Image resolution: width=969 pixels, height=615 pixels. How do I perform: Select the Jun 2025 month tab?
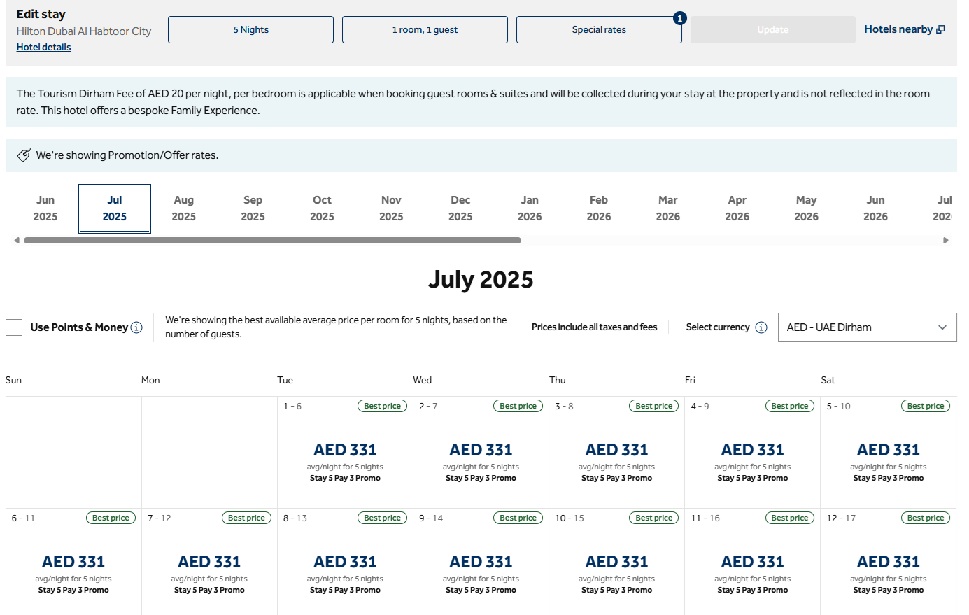(x=45, y=208)
